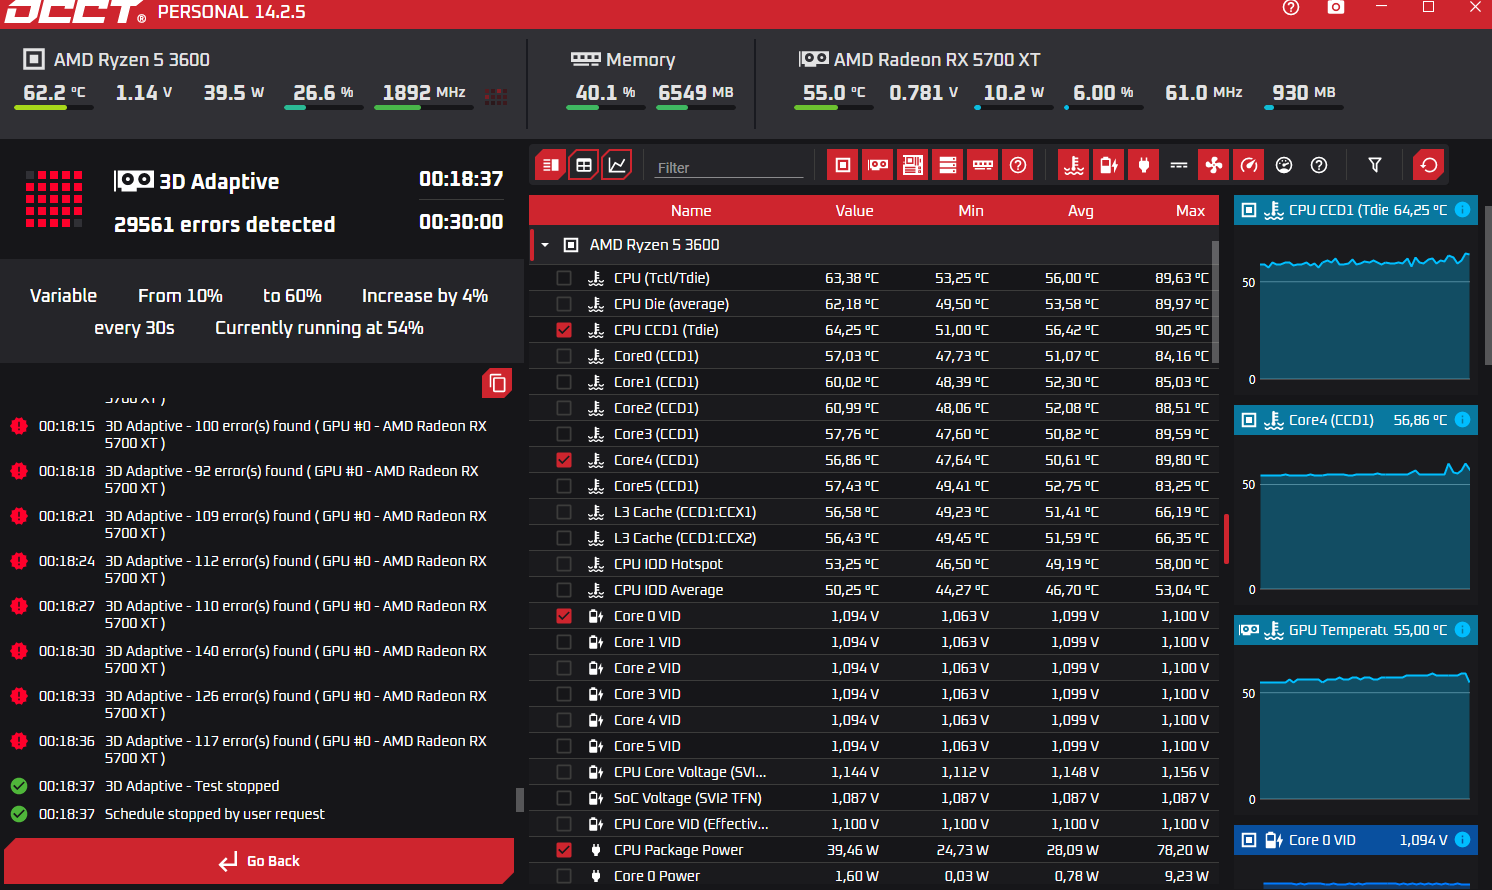
Task: Toggle the CPU sensors filter icon
Action: pos(843,165)
